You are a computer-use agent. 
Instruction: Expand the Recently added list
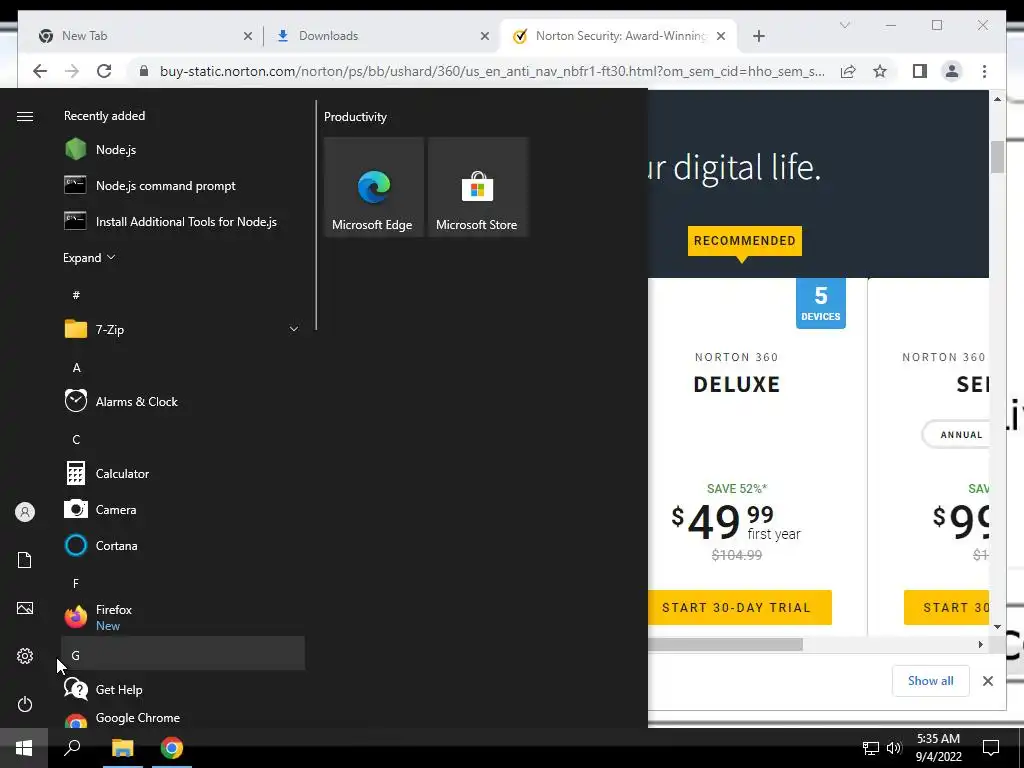click(89, 257)
